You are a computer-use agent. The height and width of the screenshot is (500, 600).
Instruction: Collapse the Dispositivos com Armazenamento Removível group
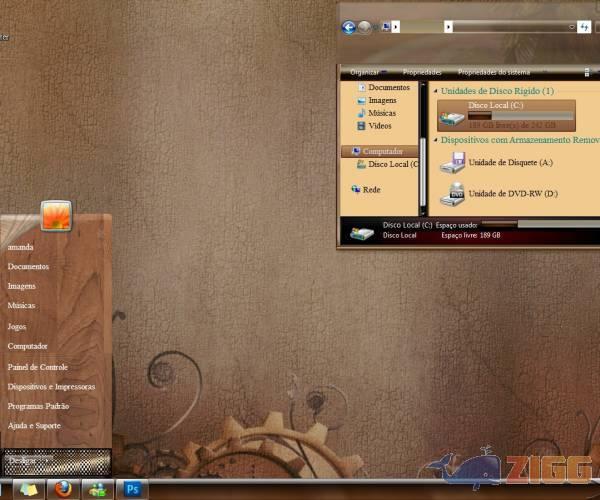tap(435, 141)
